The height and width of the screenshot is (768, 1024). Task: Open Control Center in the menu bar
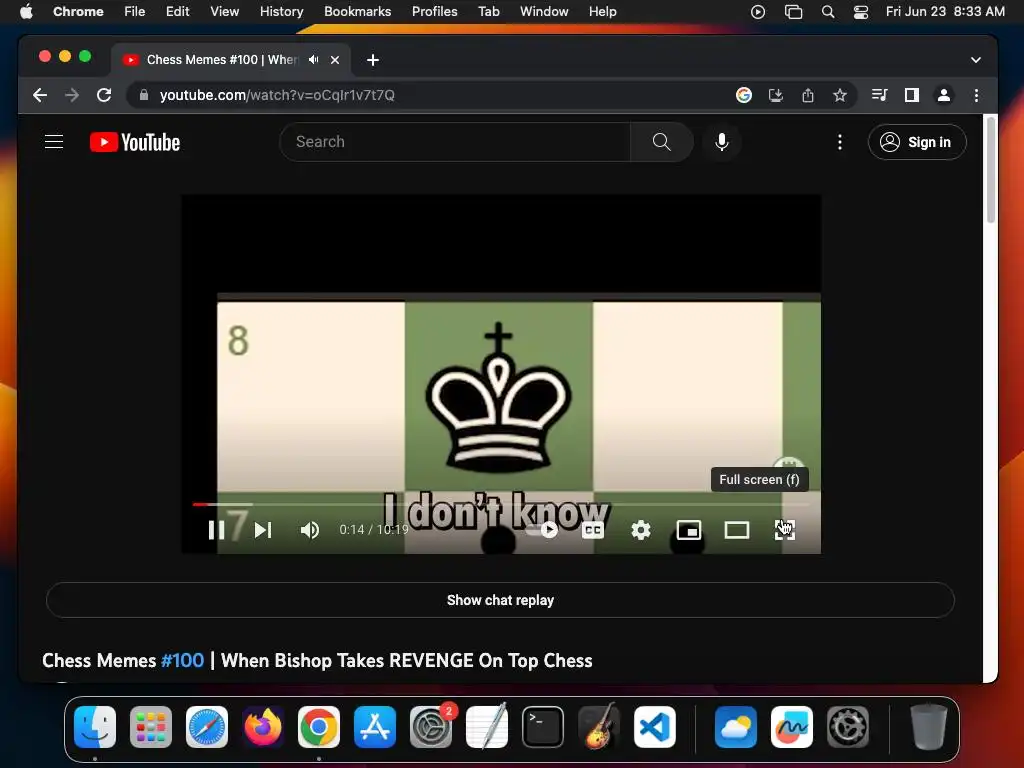tap(861, 11)
